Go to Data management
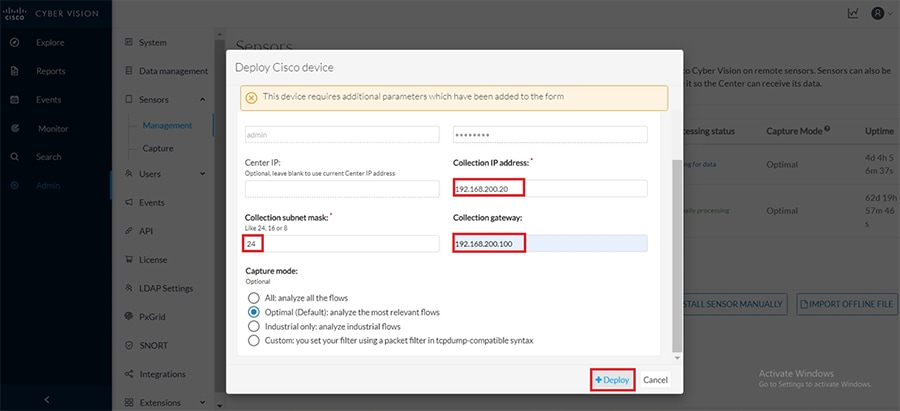The image size is (900, 411). (x=173, y=71)
